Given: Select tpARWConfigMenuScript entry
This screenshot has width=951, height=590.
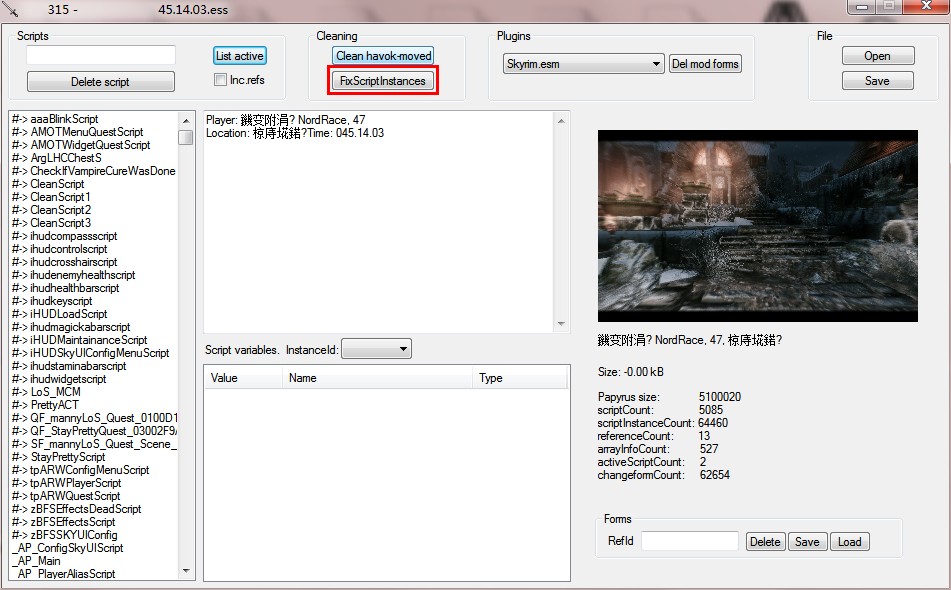Looking at the screenshot, I should tap(81, 471).
